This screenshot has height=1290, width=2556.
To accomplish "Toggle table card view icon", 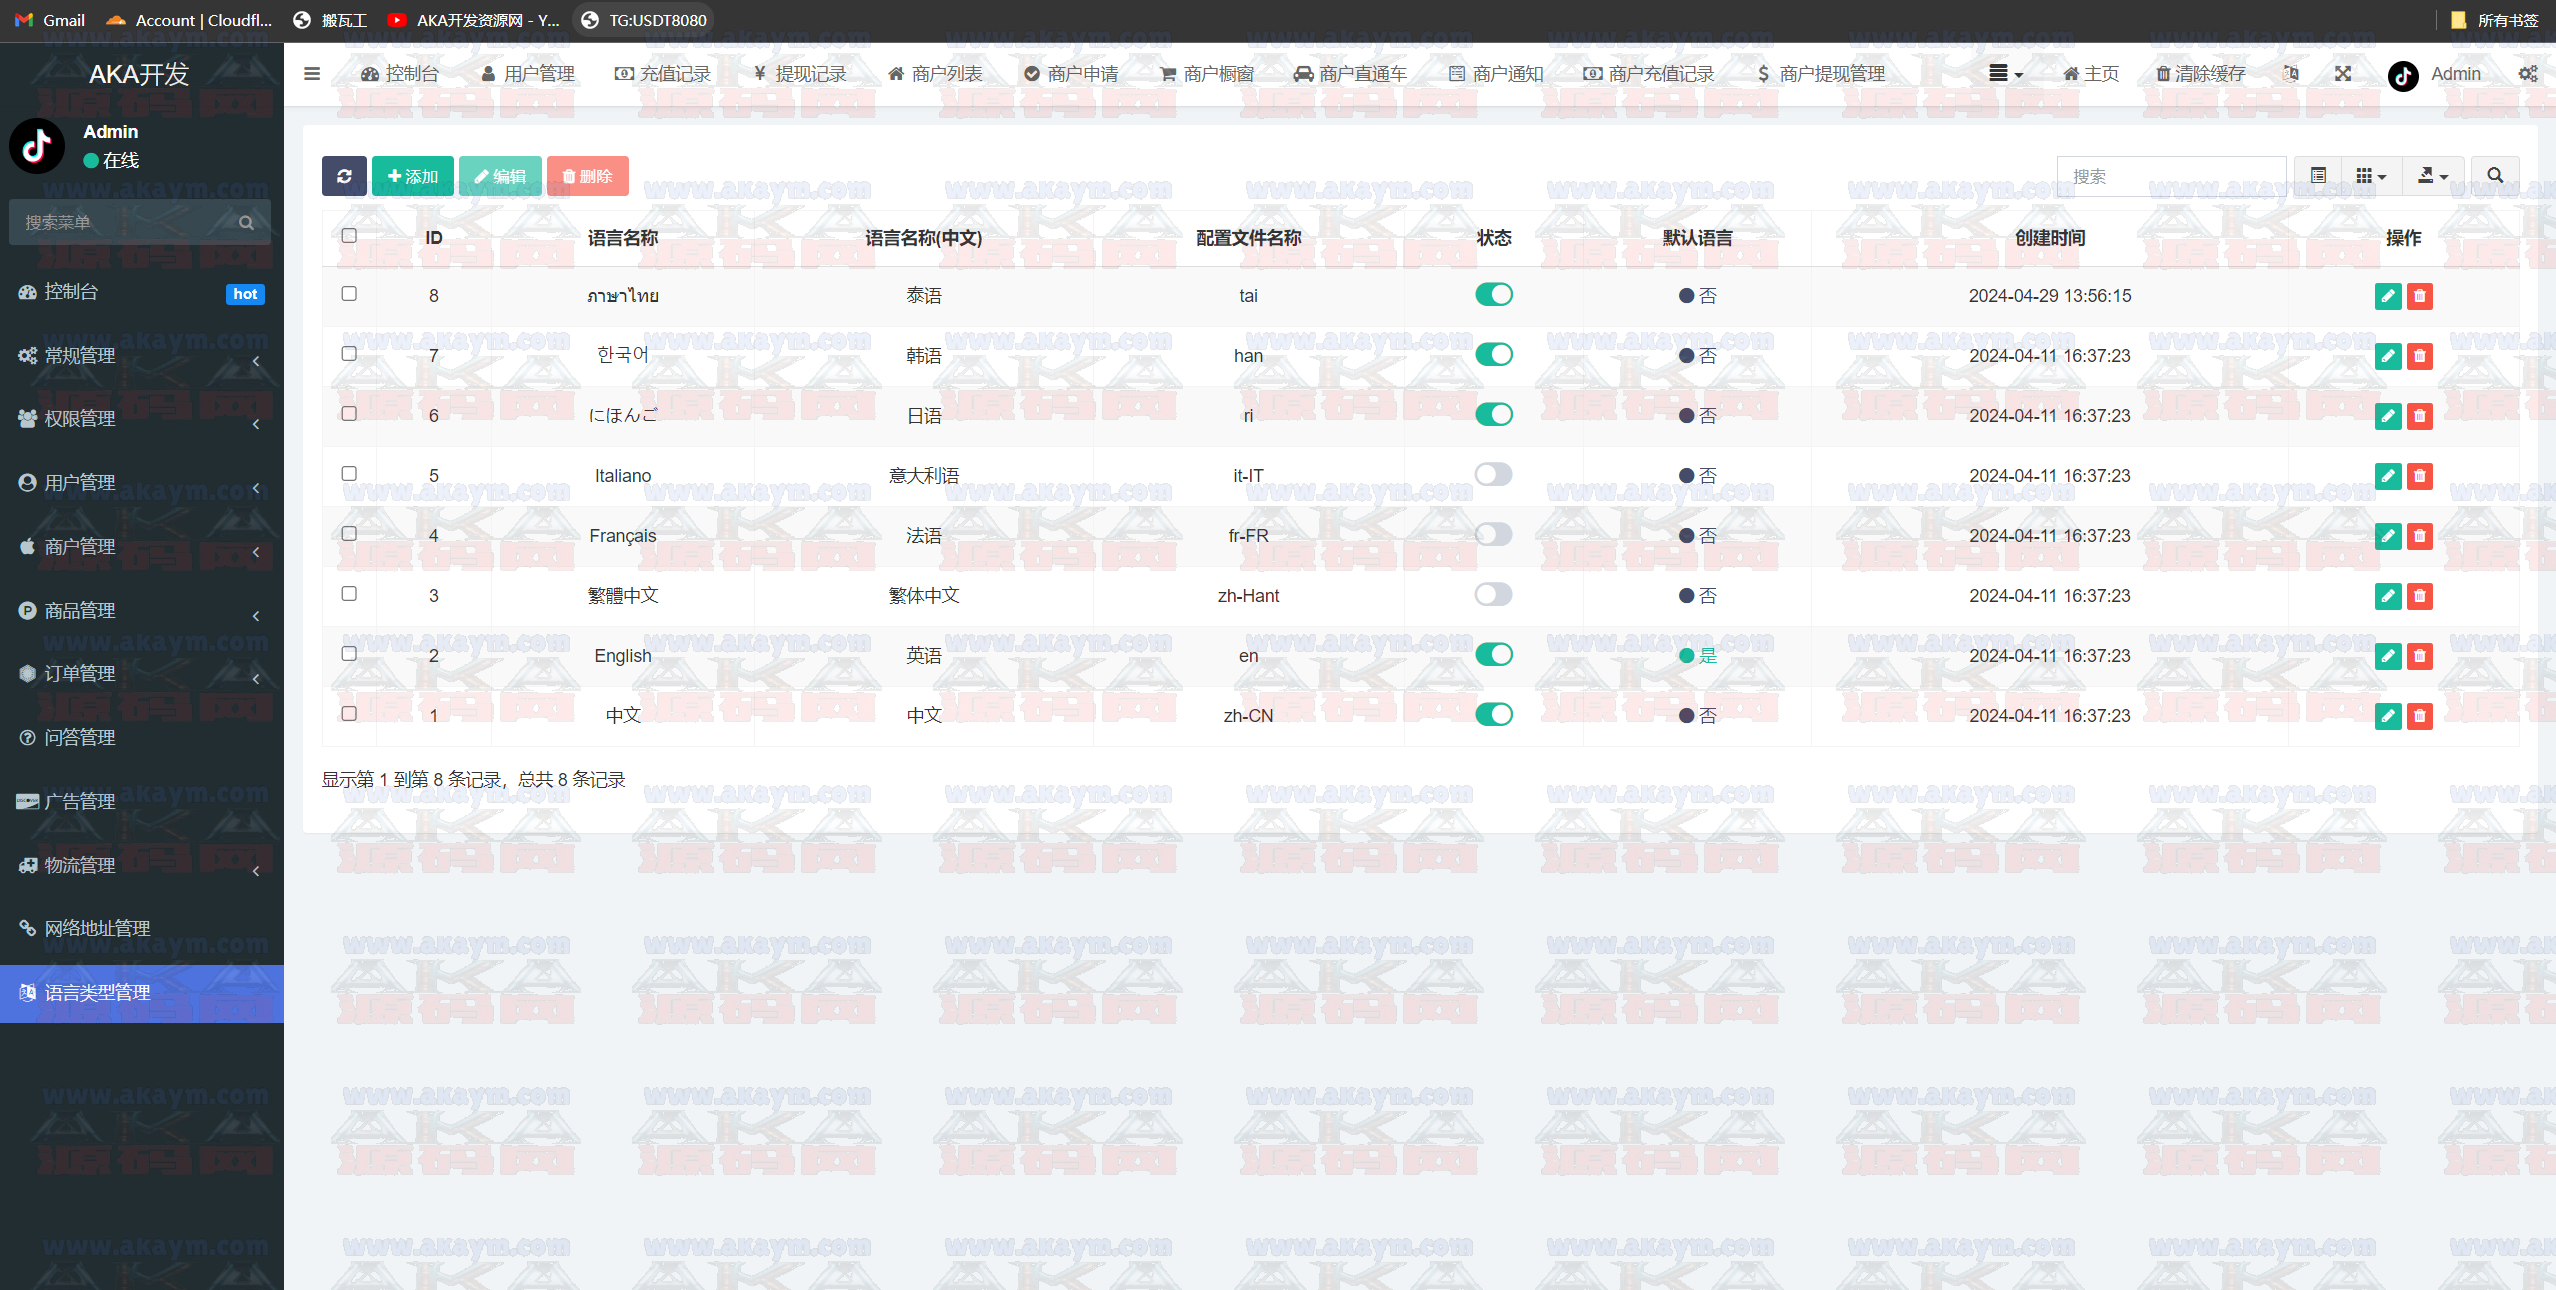I will click(x=2318, y=176).
